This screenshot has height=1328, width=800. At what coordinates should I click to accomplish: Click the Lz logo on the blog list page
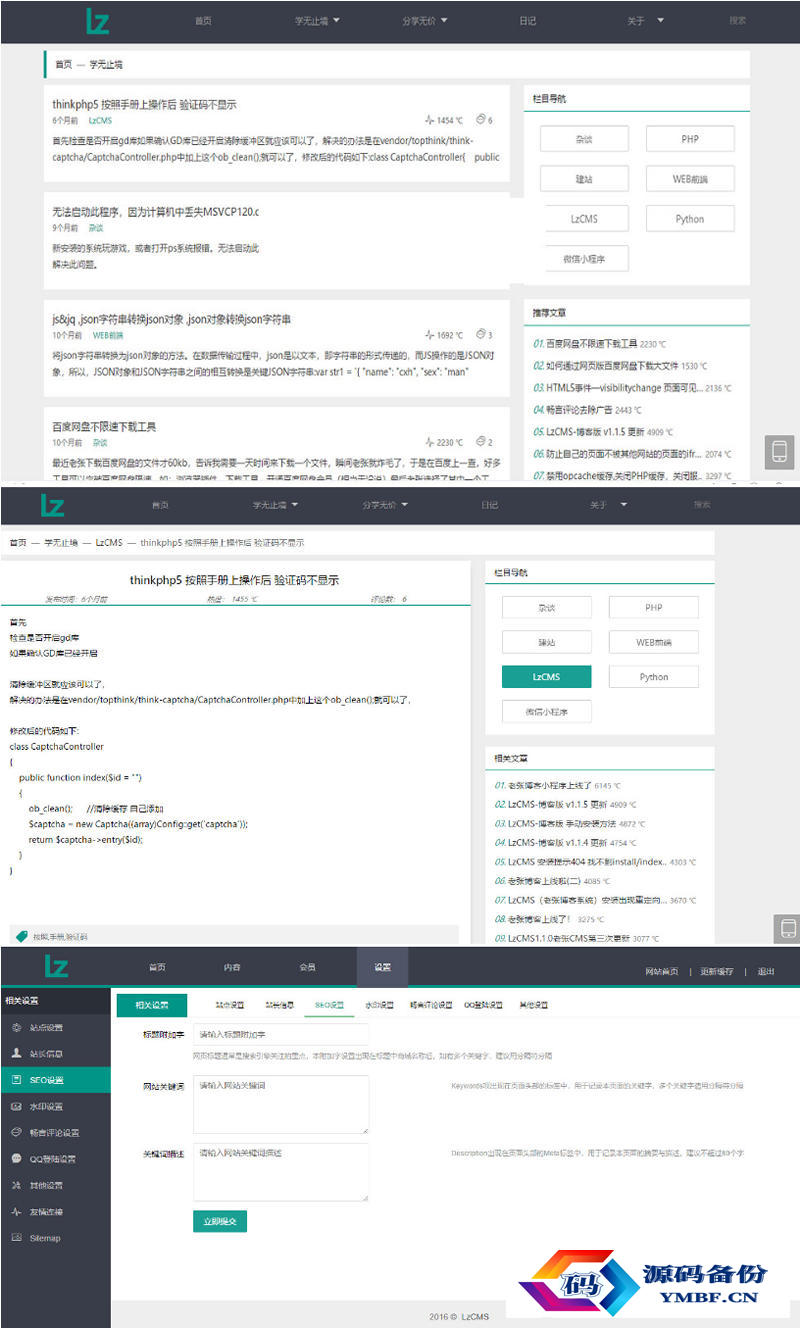(97, 21)
